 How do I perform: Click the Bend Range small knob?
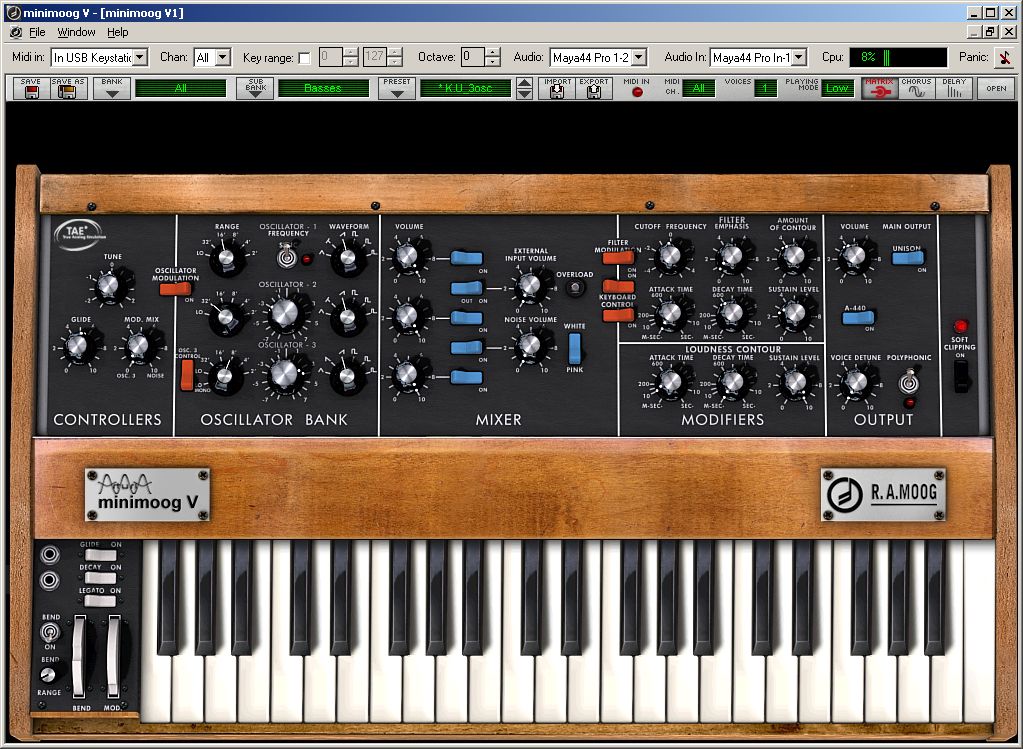point(48,675)
